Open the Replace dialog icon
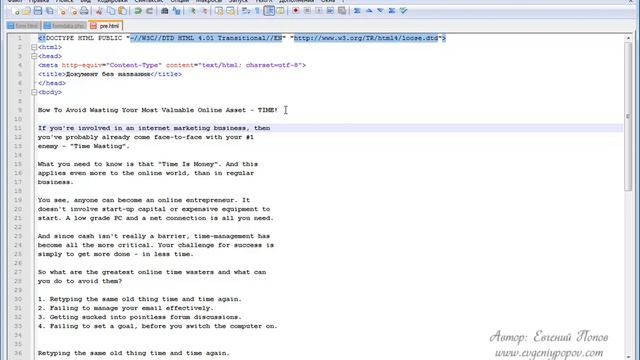Viewport: 640px width, 360px height. [176, 11]
